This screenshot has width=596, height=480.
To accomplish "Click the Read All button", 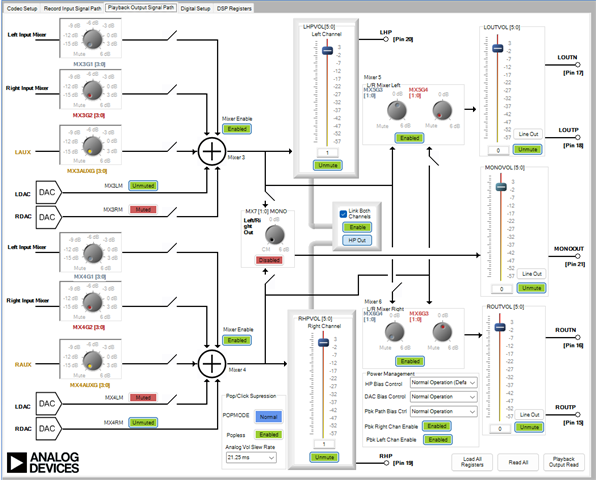I will [x=518, y=462].
